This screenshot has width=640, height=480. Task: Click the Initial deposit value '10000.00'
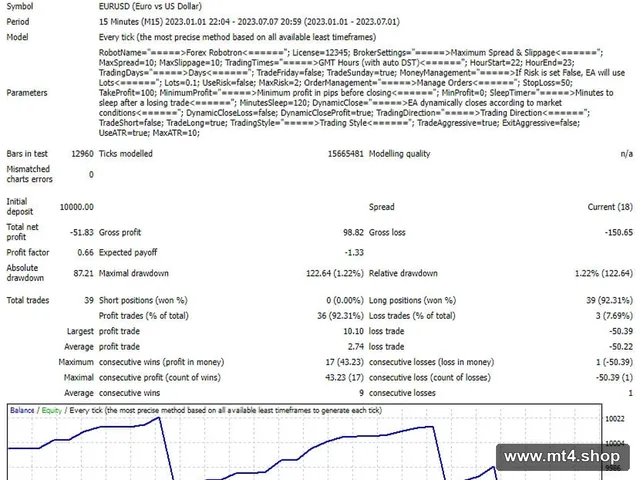(x=77, y=207)
